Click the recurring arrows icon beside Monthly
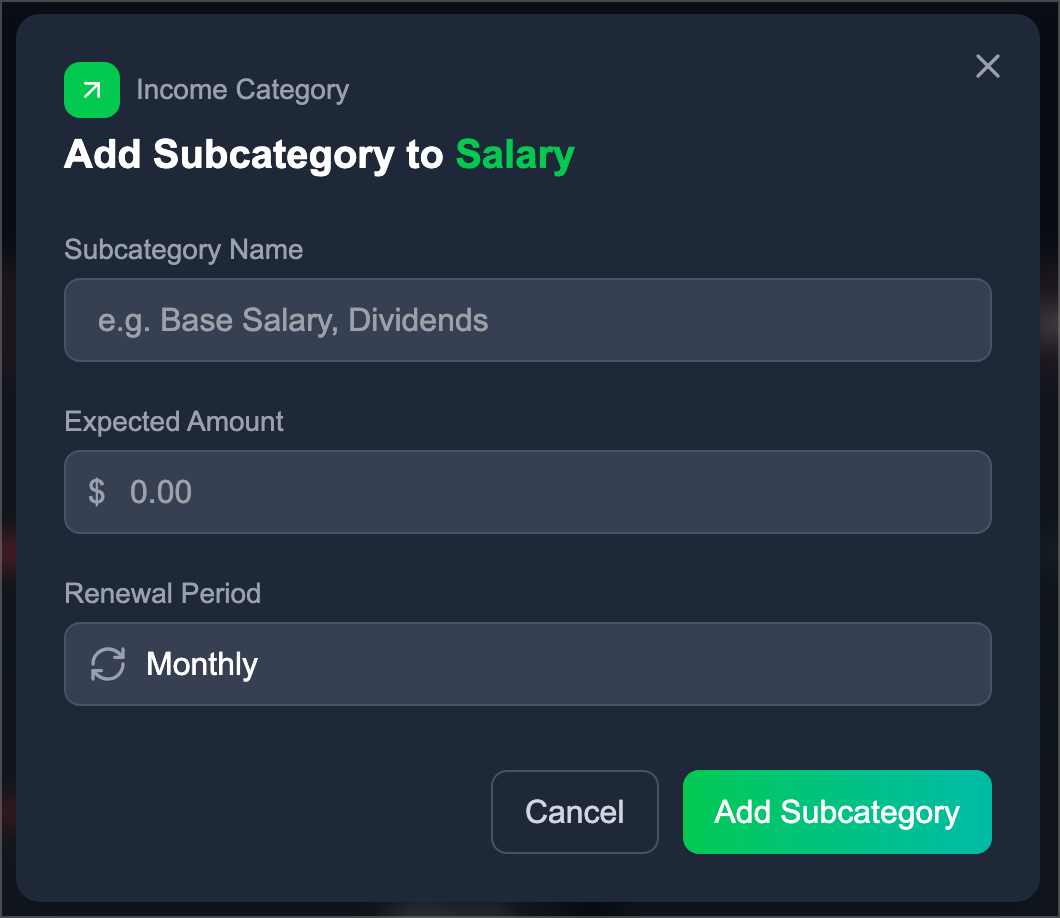Image resolution: width=1060 pixels, height=918 pixels. [108, 664]
